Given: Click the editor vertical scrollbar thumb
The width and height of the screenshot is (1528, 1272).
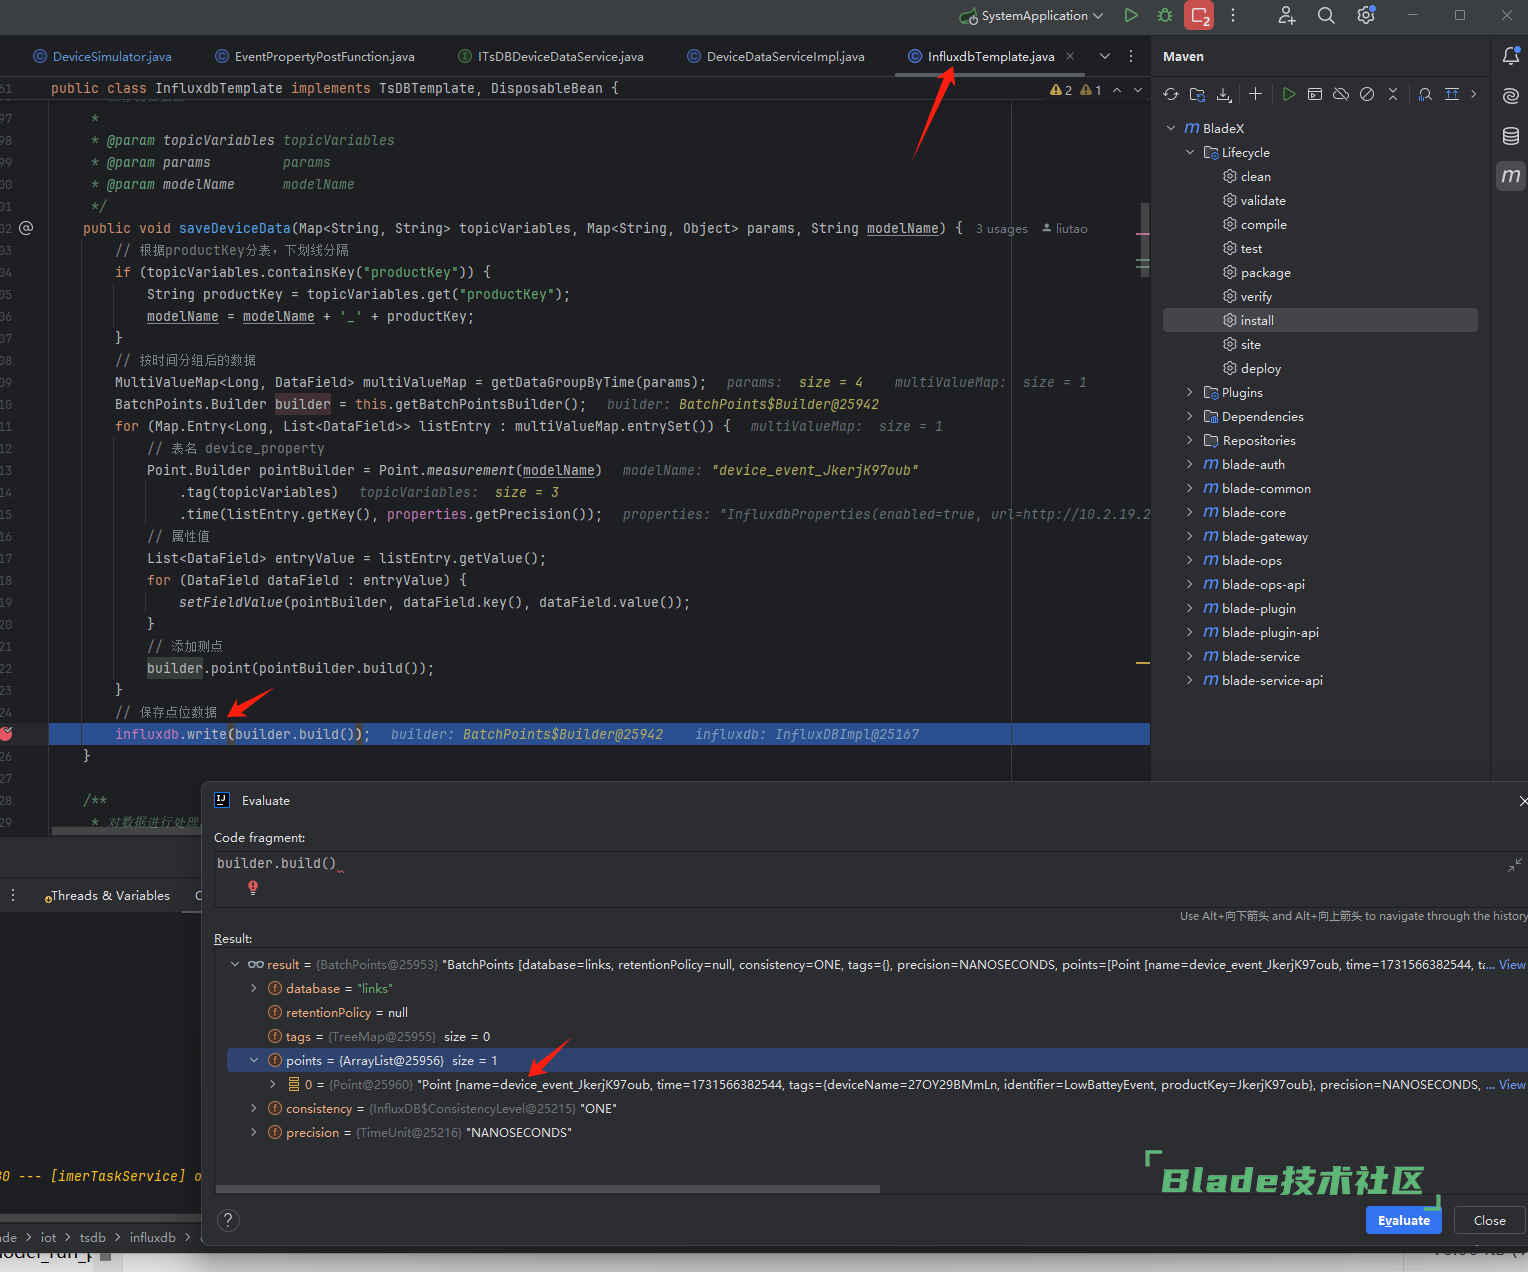Looking at the screenshot, I should click(x=1145, y=240).
